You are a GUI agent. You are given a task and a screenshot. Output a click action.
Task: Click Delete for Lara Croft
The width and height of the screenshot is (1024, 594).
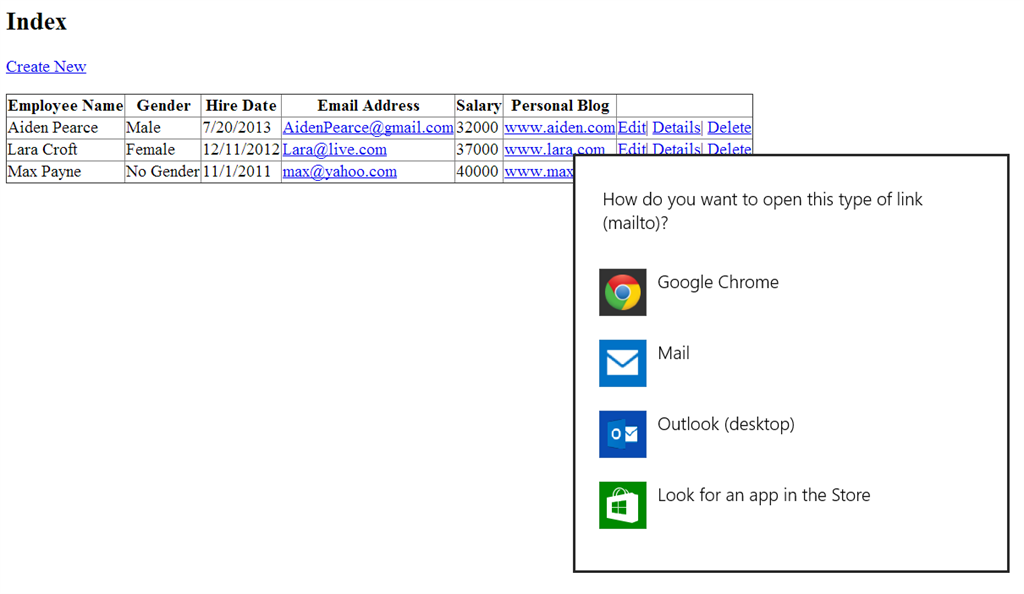click(x=729, y=148)
